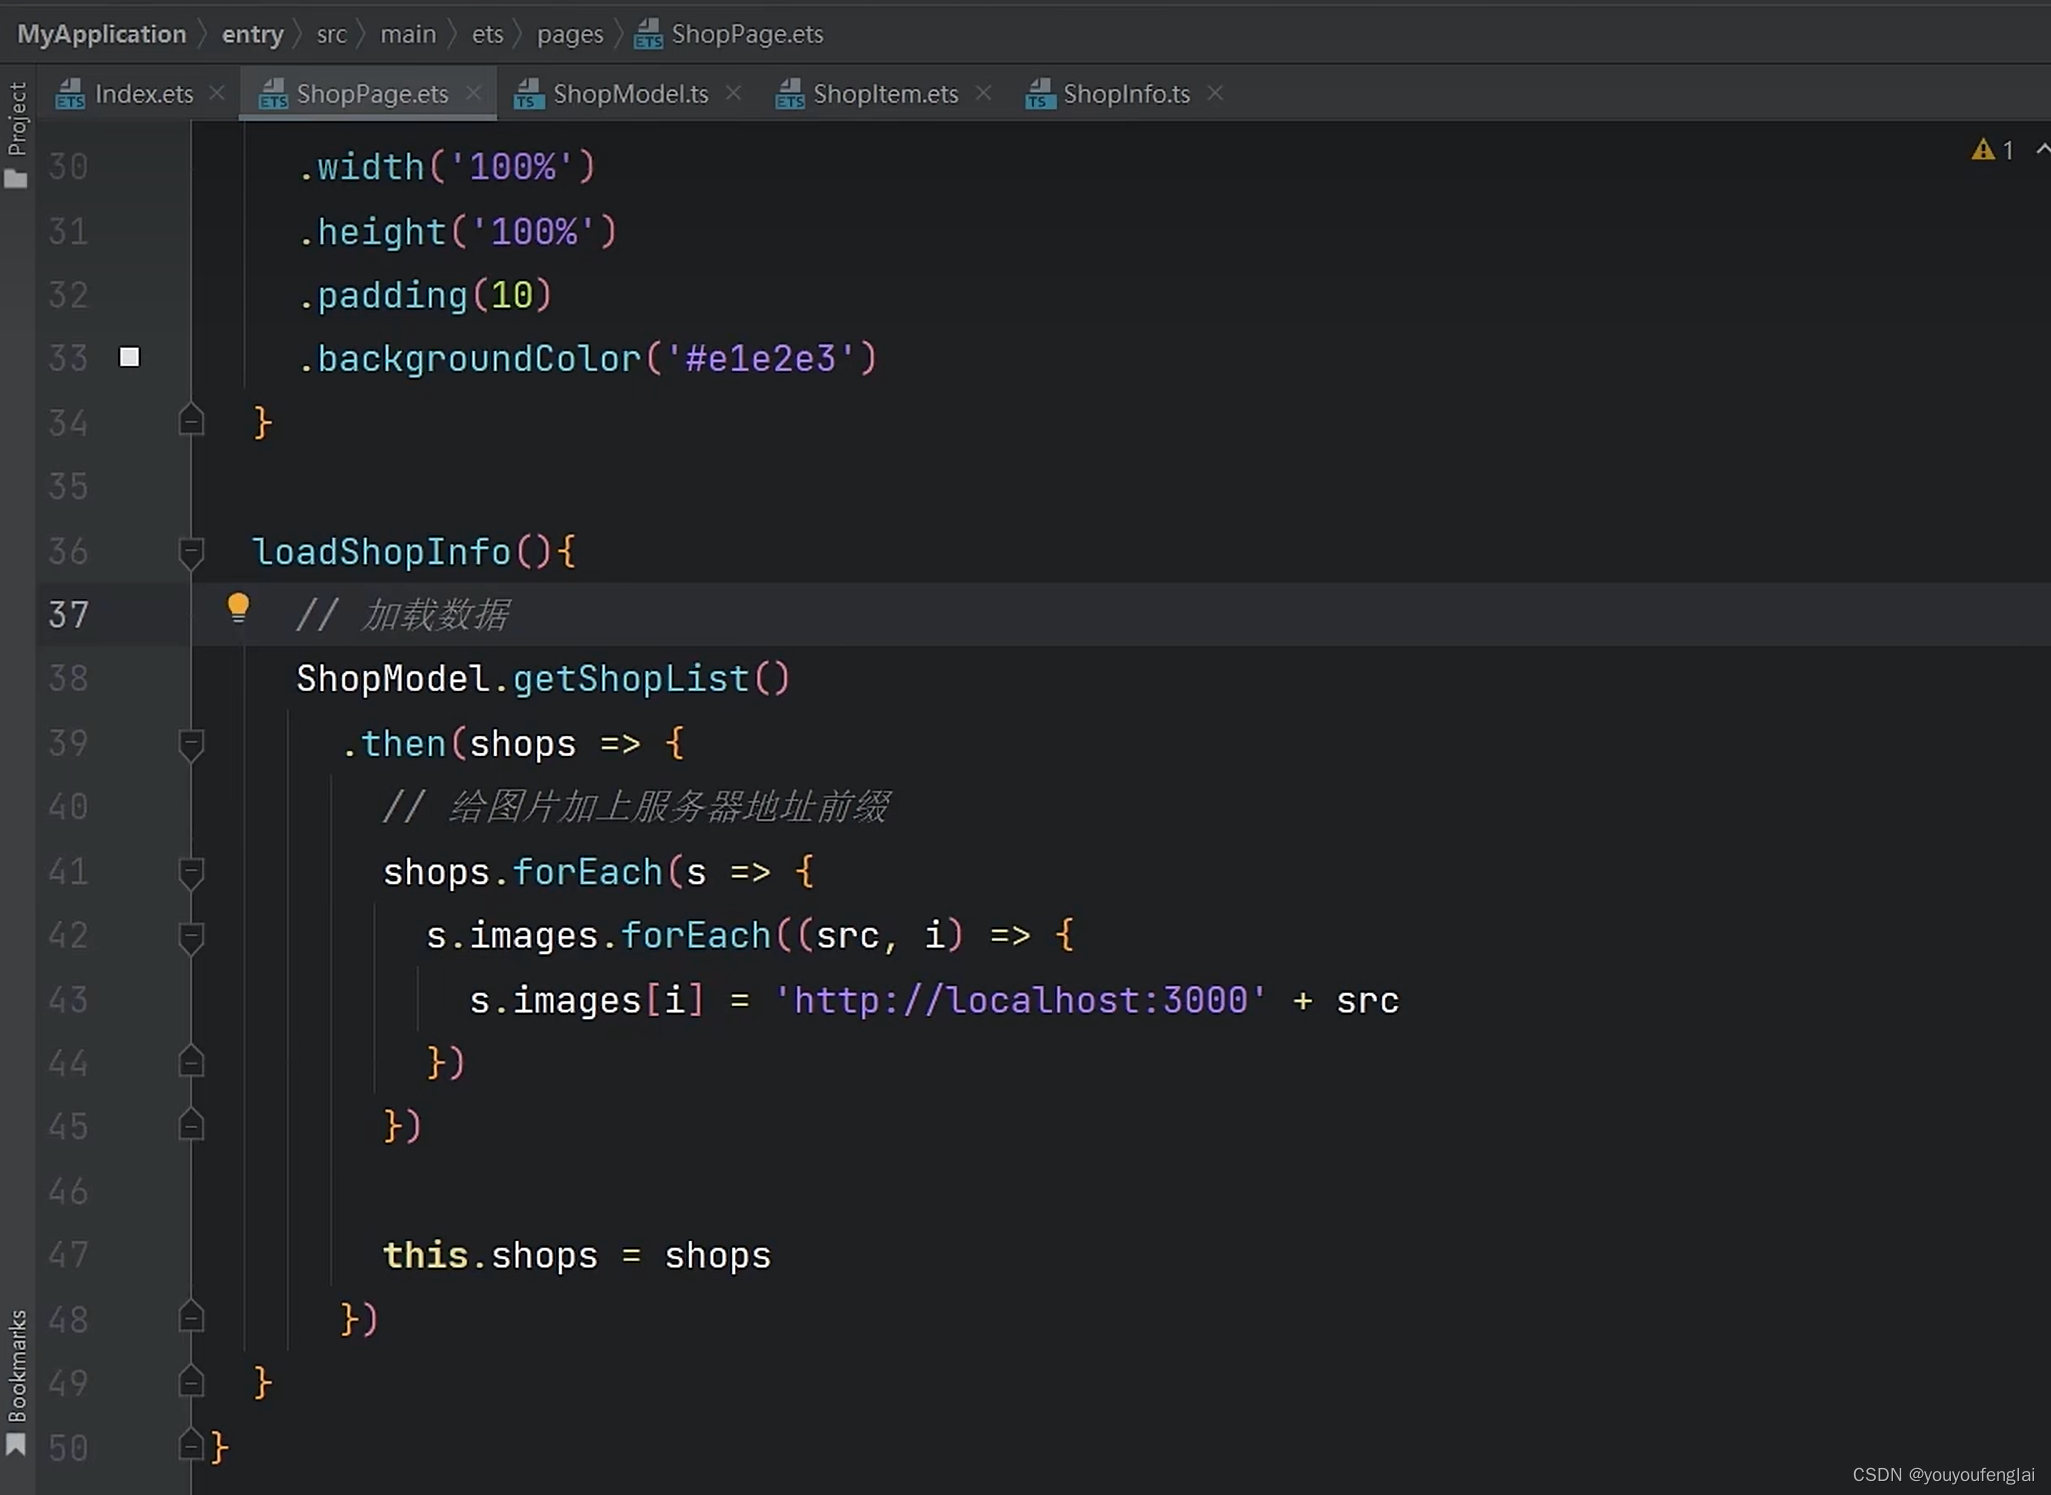The image size is (2051, 1495).
Task: Click the fold end marker on line 34
Action: [191, 421]
